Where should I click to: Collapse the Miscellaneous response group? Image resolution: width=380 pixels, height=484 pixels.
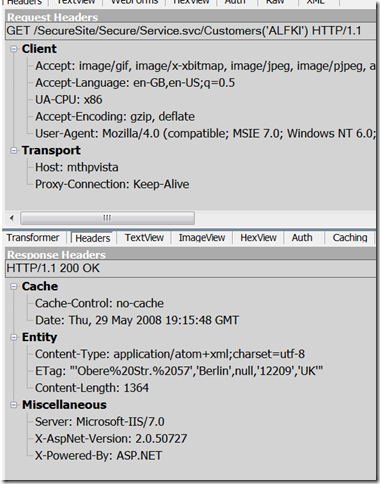click(13, 405)
